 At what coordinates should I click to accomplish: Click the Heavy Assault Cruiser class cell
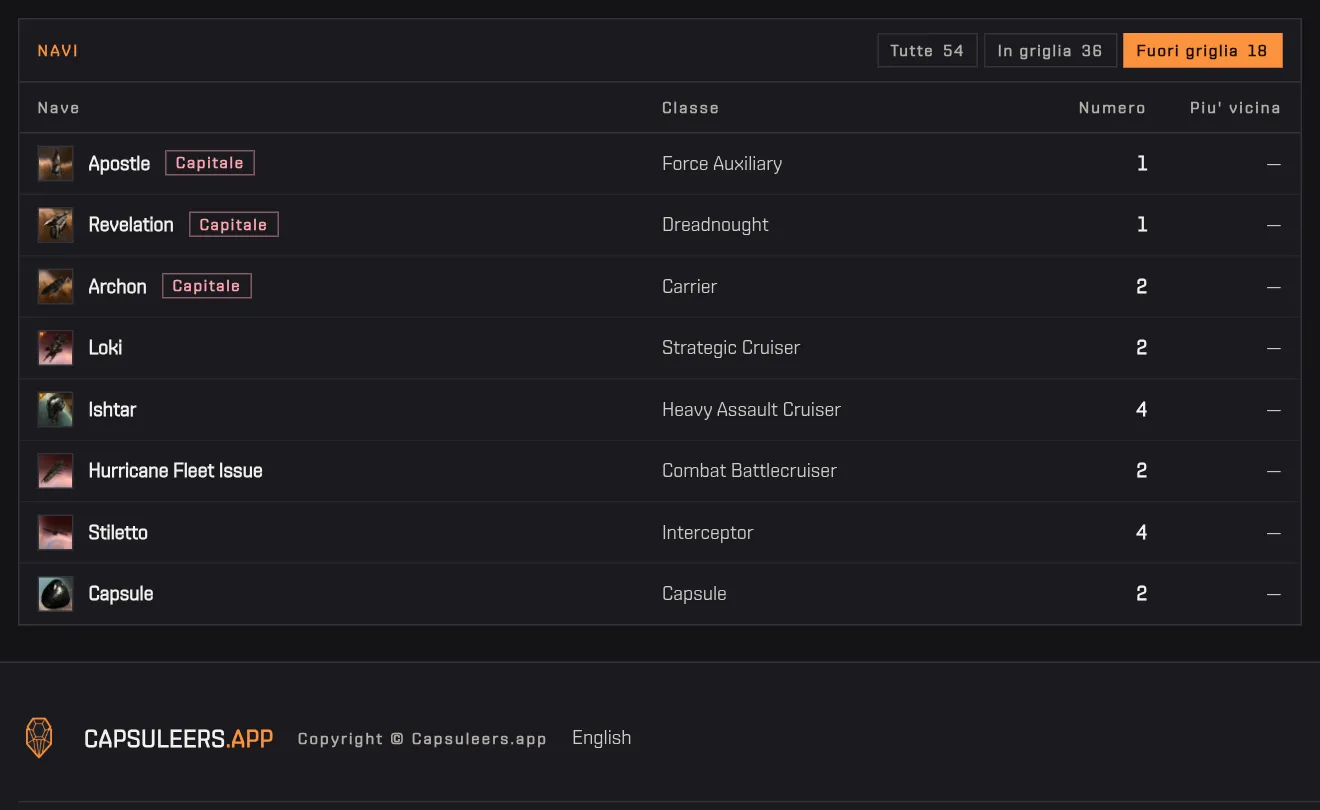751,410
